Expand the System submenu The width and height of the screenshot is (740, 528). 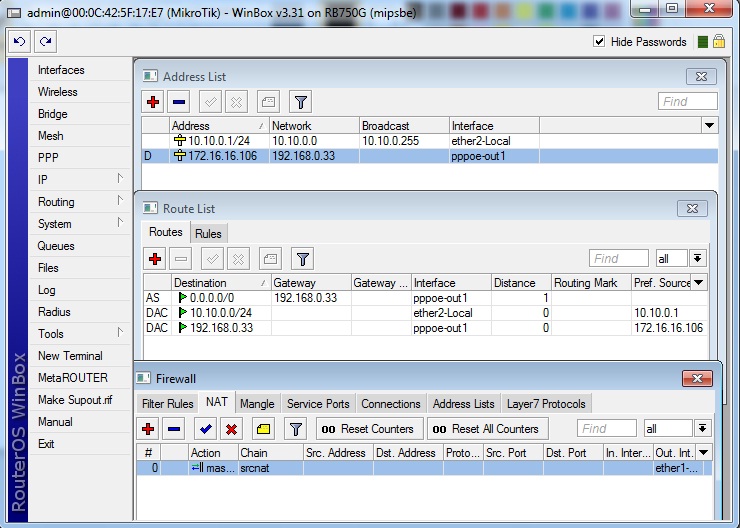click(x=79, y=224)
